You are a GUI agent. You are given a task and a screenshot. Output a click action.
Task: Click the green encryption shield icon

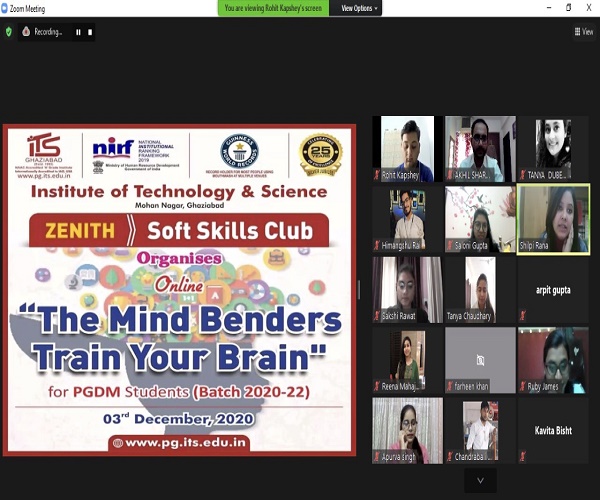point(8,32)
